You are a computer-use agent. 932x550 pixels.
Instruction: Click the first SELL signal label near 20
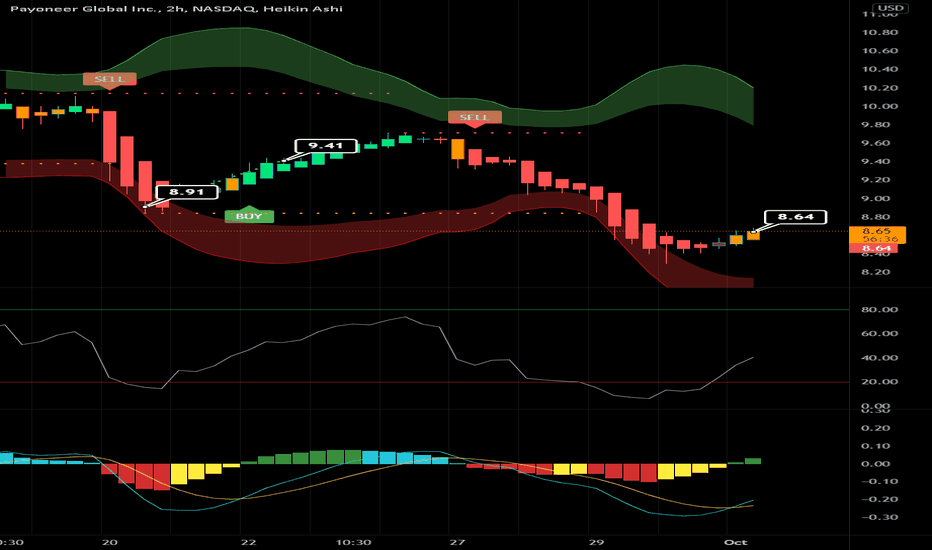click(110, 79)
